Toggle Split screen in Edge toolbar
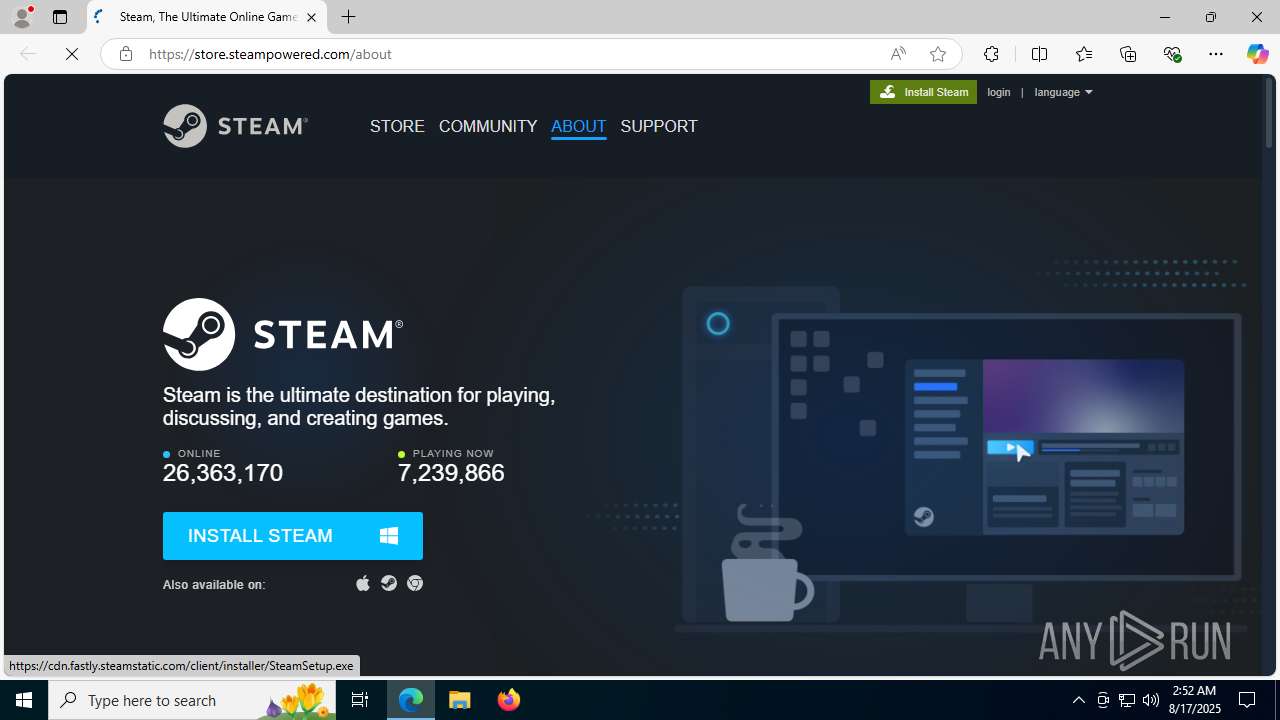The height and width of the screenshot is (720, 1280). 1039,54
